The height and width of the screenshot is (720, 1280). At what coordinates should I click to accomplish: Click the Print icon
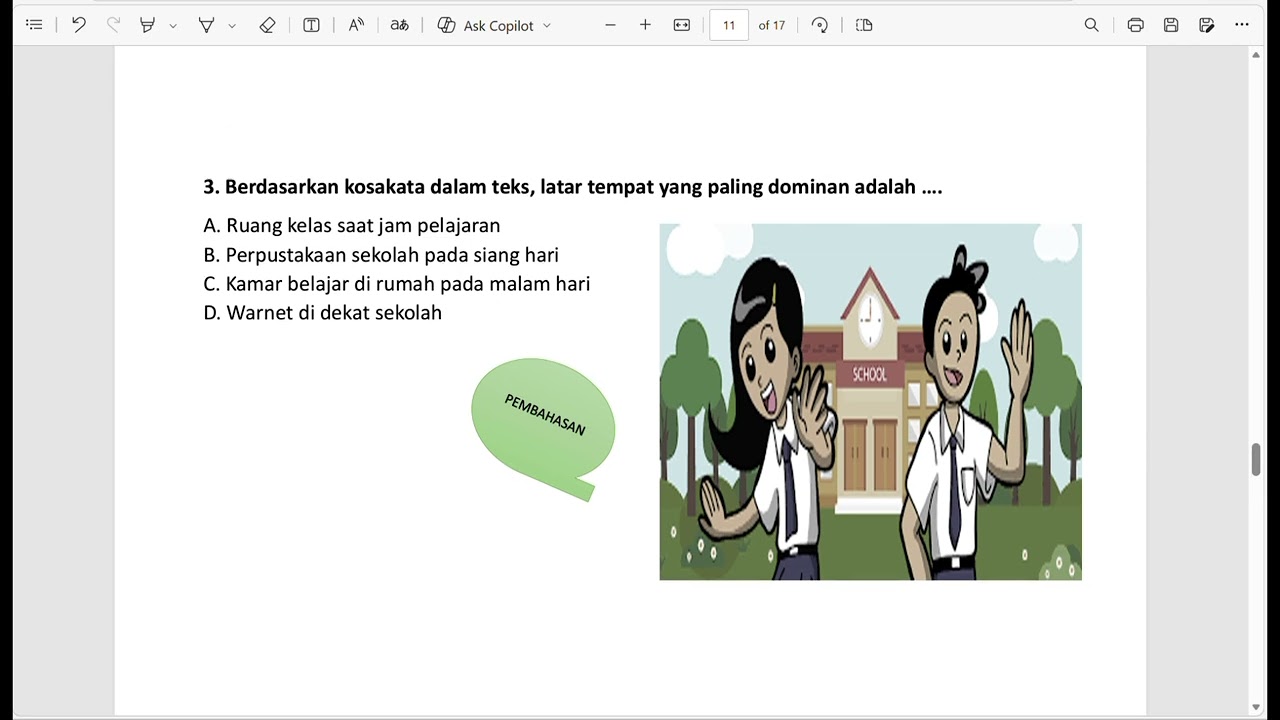[x=1135, y=25]
